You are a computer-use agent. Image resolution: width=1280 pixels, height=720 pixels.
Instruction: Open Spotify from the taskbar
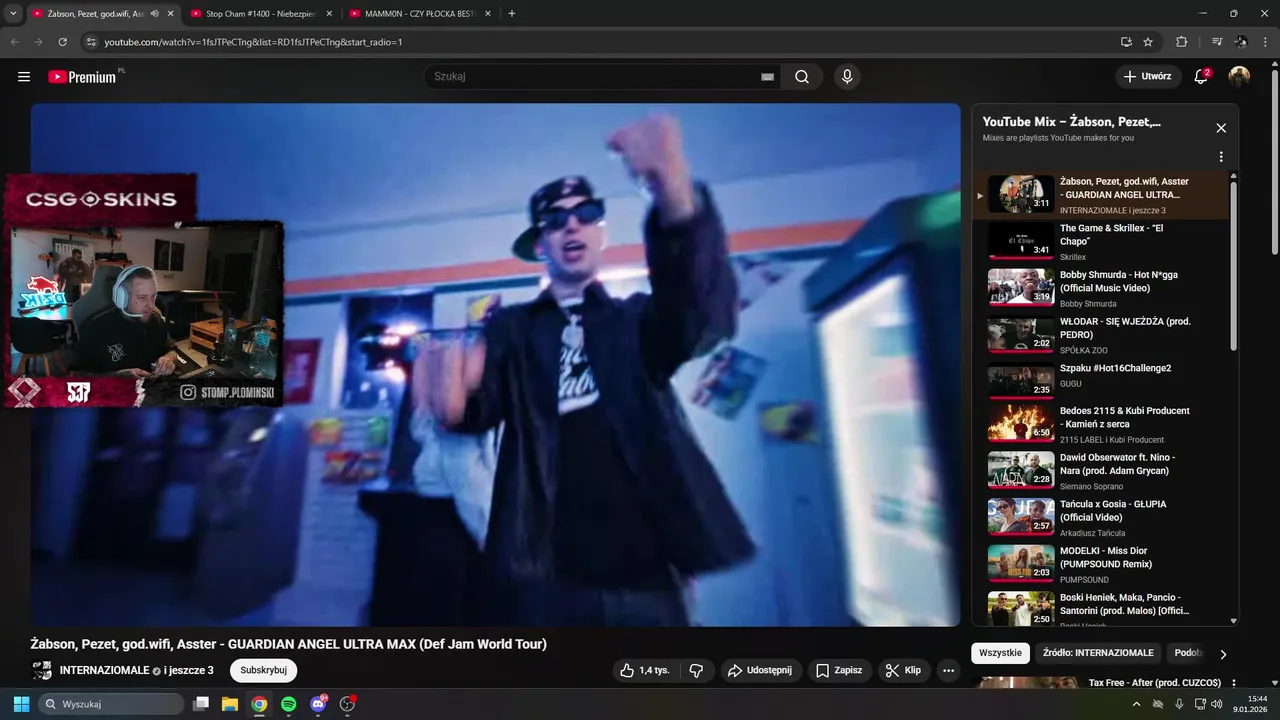click(x=289, y=704)
